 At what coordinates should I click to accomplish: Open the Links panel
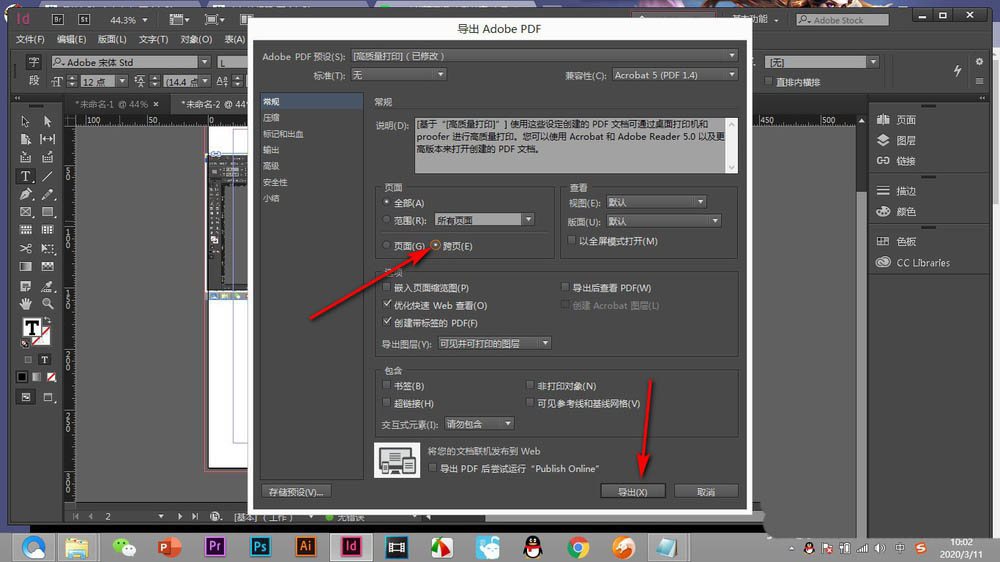tap(896, 161)
